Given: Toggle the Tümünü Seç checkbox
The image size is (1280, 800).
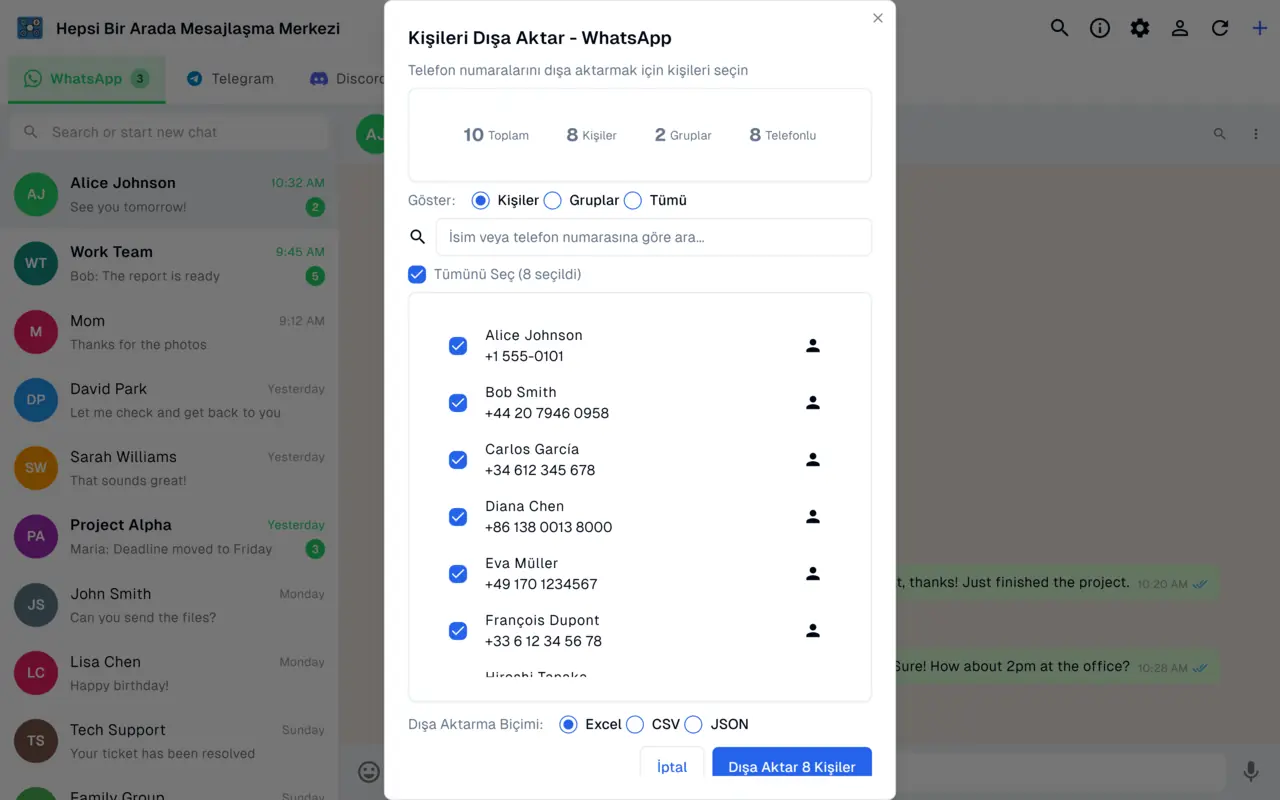Looking at the screenshot, I should click(x=417, y=274).
